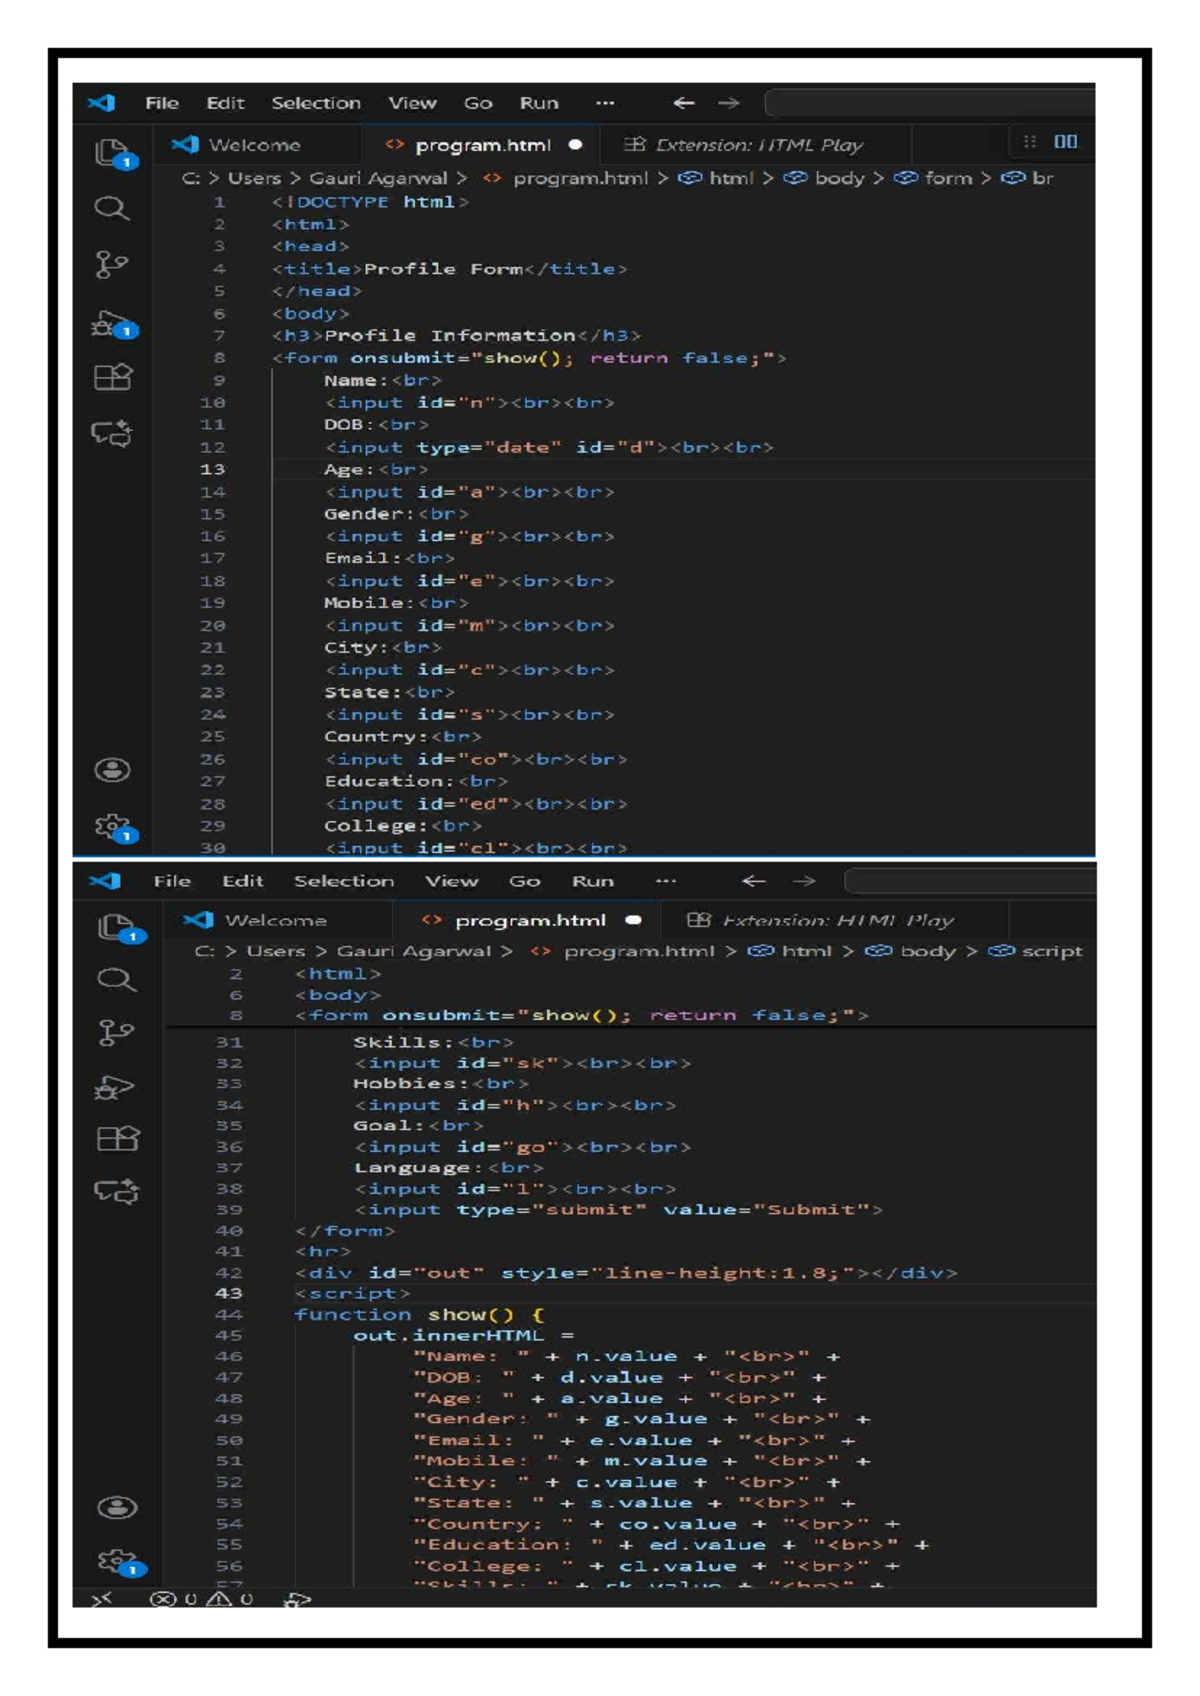Open Edit menu in top window
This screenshot has height=1696, width=1200.
click(225, 103)
